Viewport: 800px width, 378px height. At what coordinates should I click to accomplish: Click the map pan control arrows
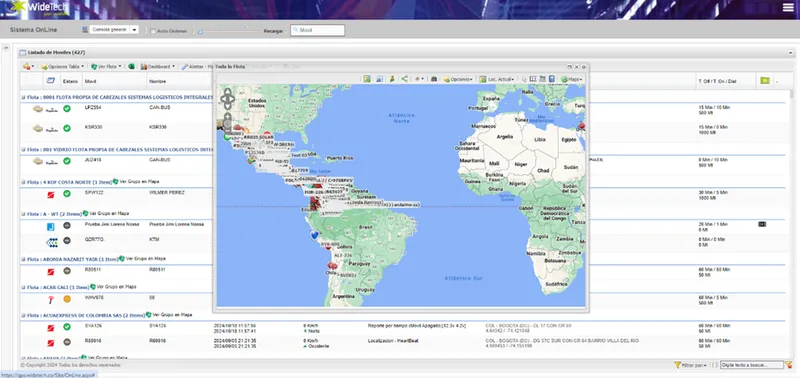pos(227,99)
